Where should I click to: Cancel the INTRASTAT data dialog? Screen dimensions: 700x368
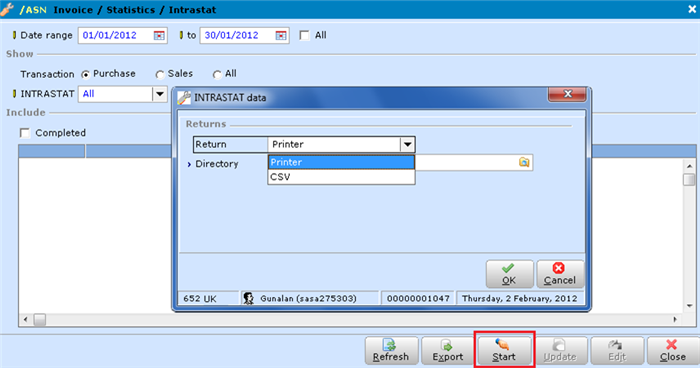click(560, 274)
